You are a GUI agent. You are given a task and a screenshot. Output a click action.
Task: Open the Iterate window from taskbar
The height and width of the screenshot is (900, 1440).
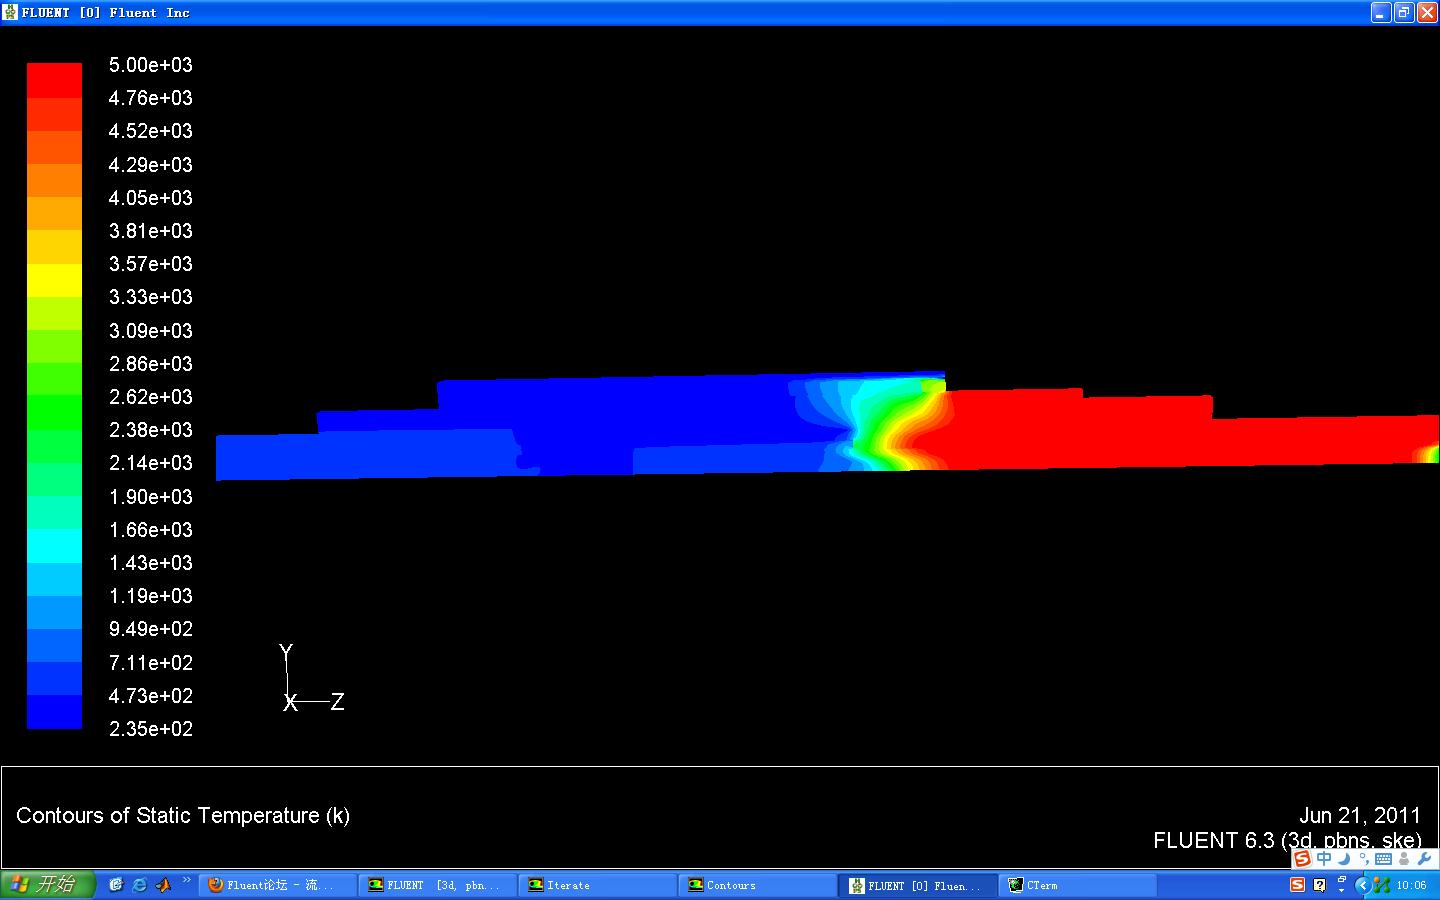pos(598,885)
